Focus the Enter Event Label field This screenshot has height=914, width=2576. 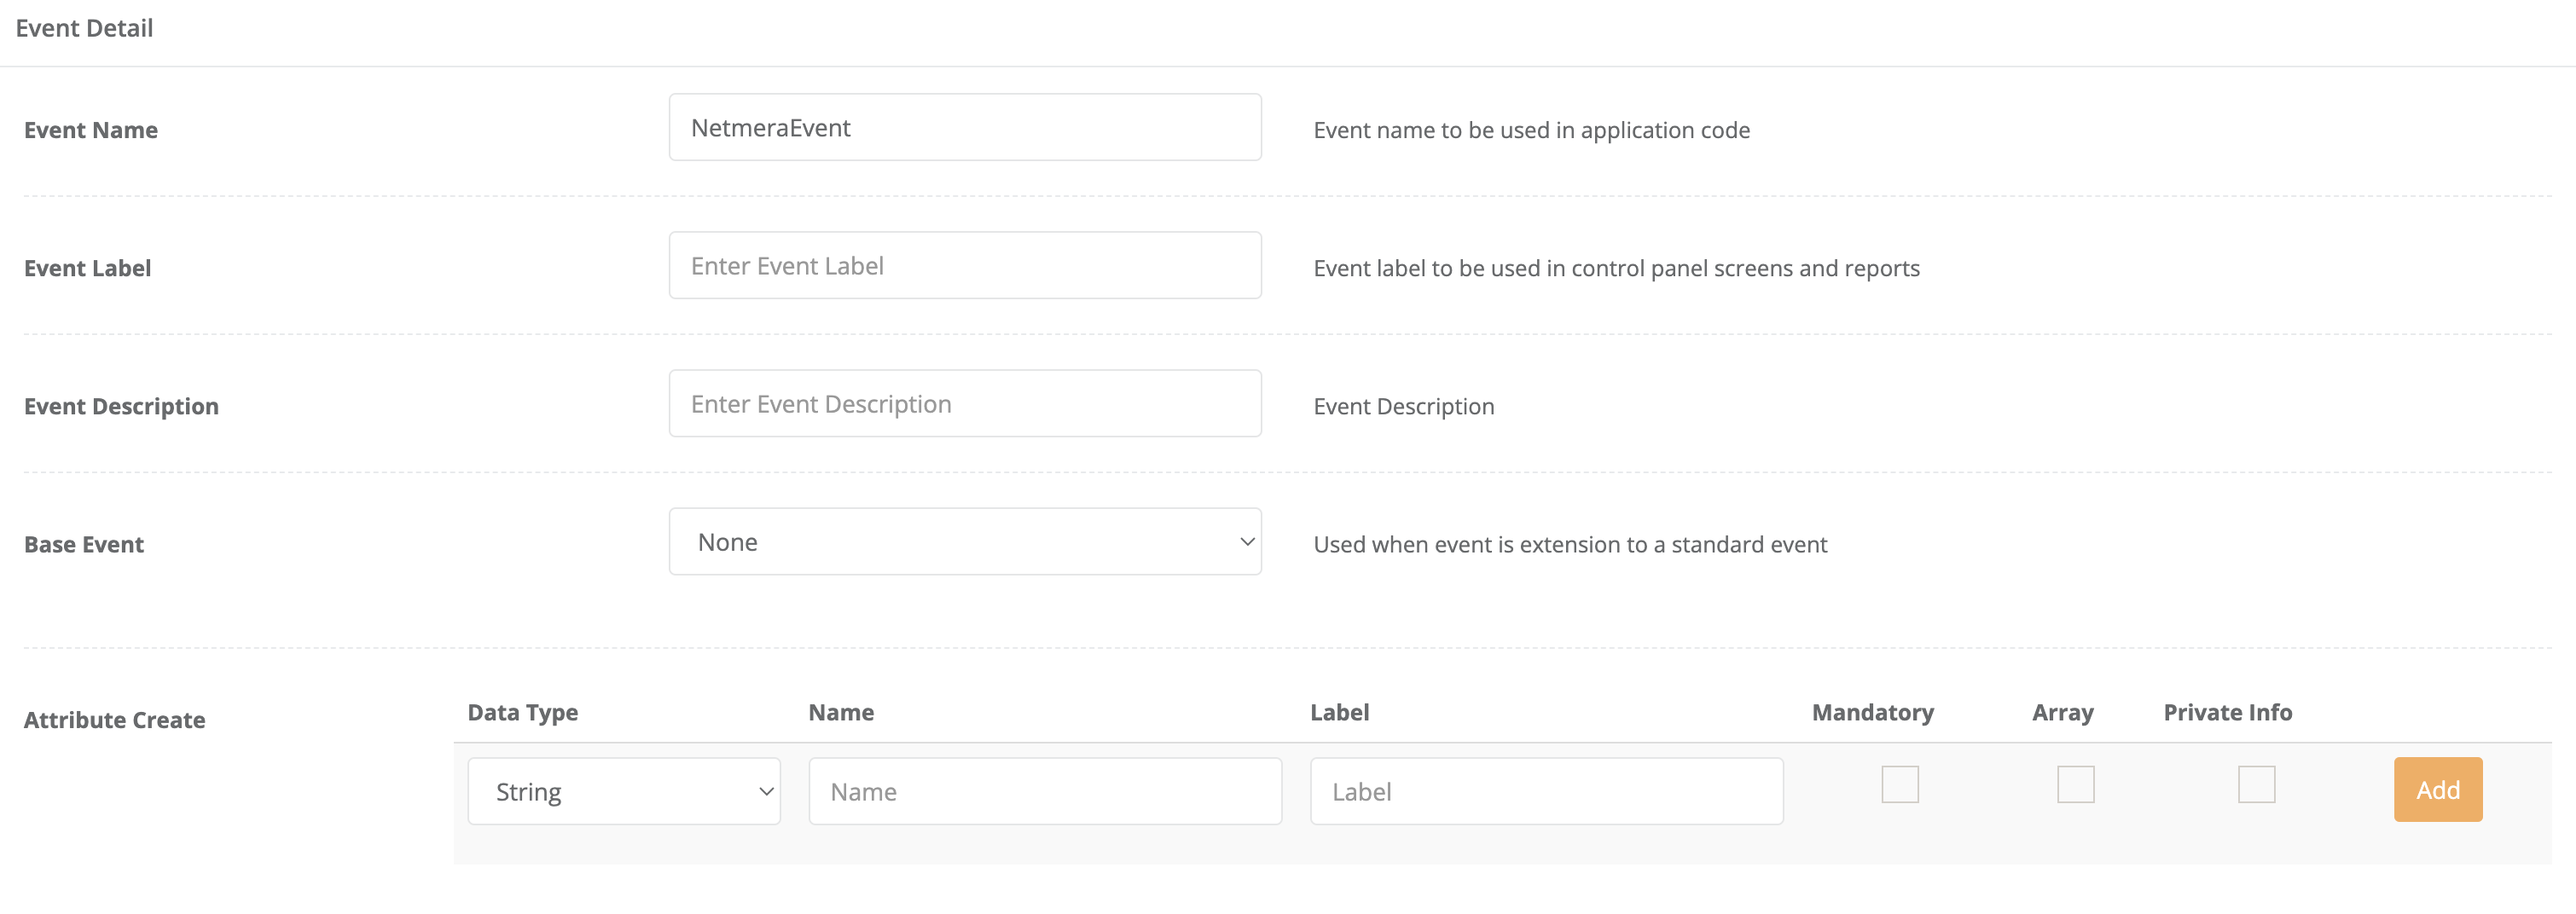964,266
